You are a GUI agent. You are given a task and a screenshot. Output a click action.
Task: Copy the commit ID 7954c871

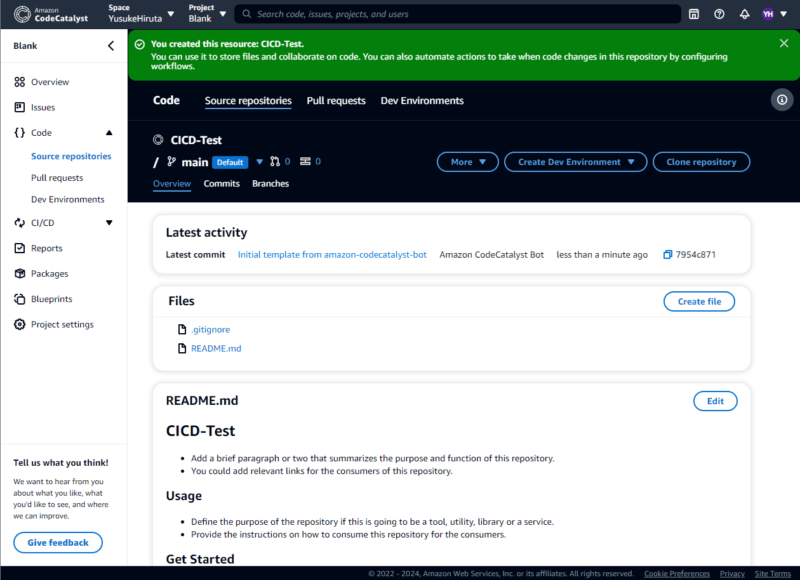click(x=666, y=254)
